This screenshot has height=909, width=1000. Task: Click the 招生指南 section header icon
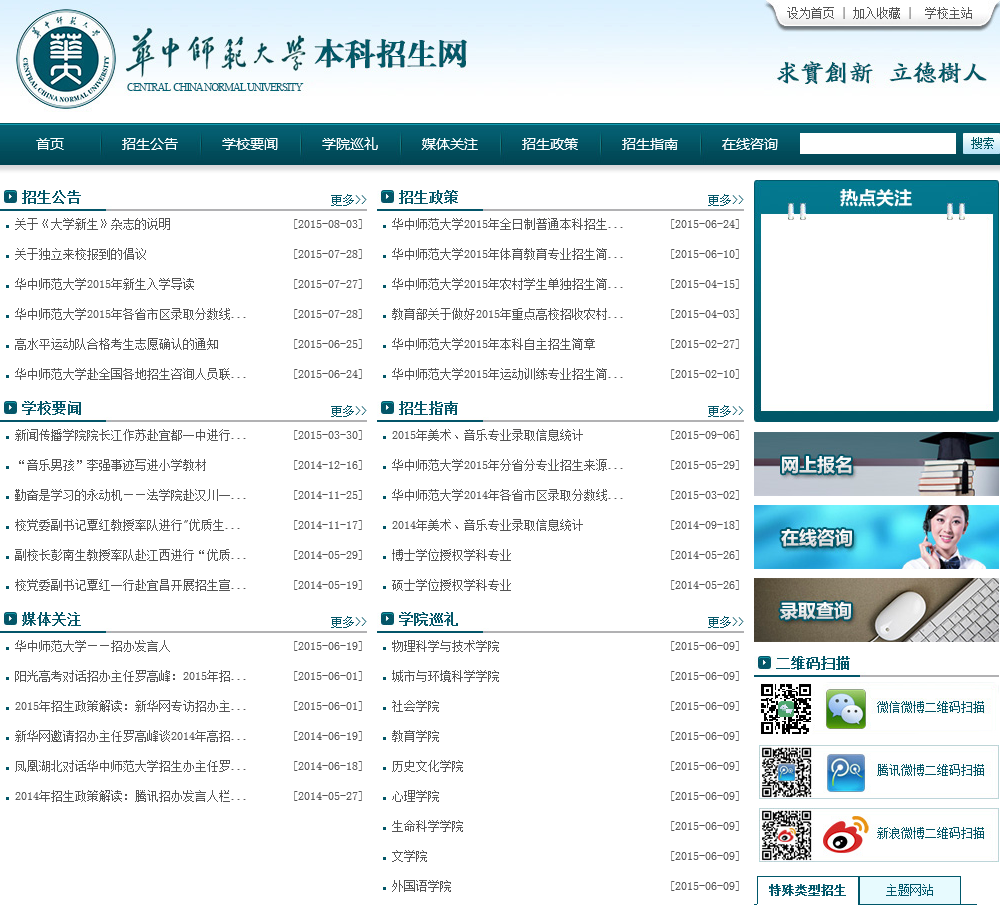[387, 408]
